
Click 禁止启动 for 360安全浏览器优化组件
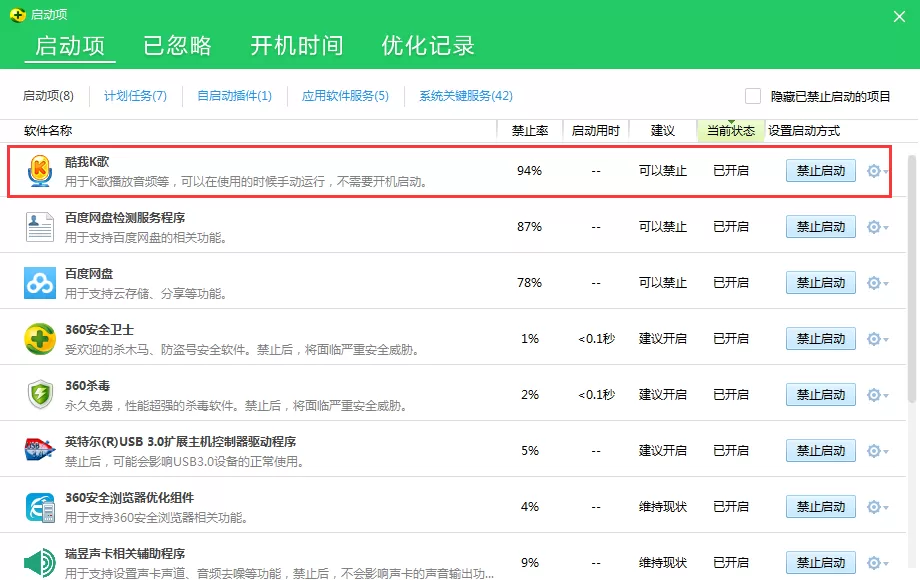(x=821, y=507)
